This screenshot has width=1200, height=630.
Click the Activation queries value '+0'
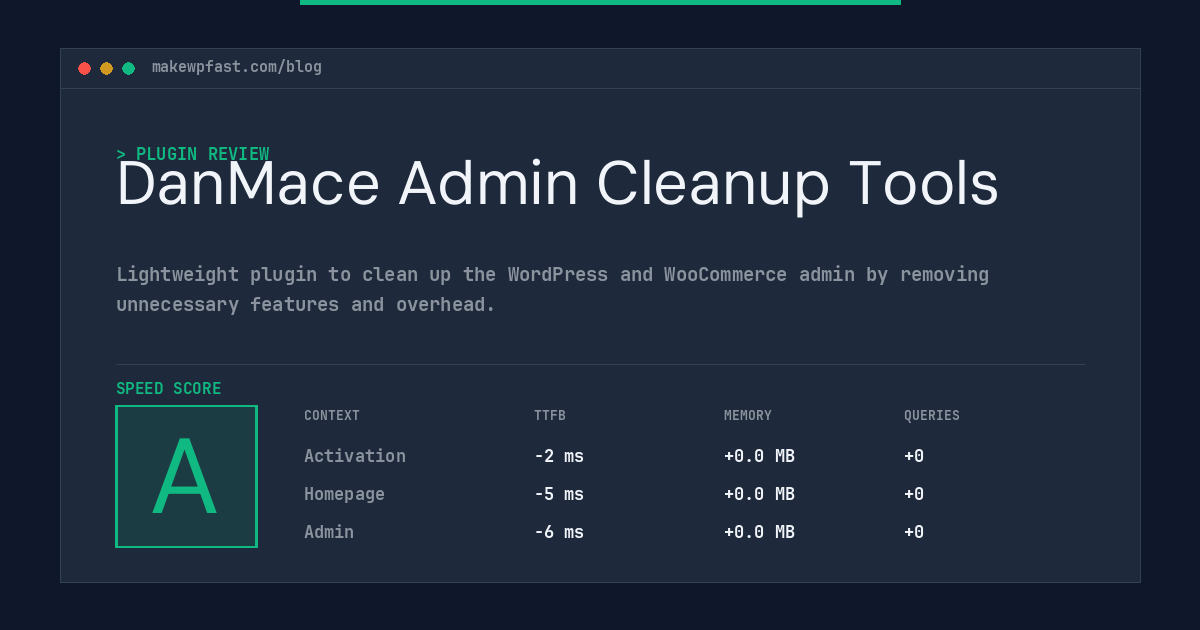tap(914, 456)
